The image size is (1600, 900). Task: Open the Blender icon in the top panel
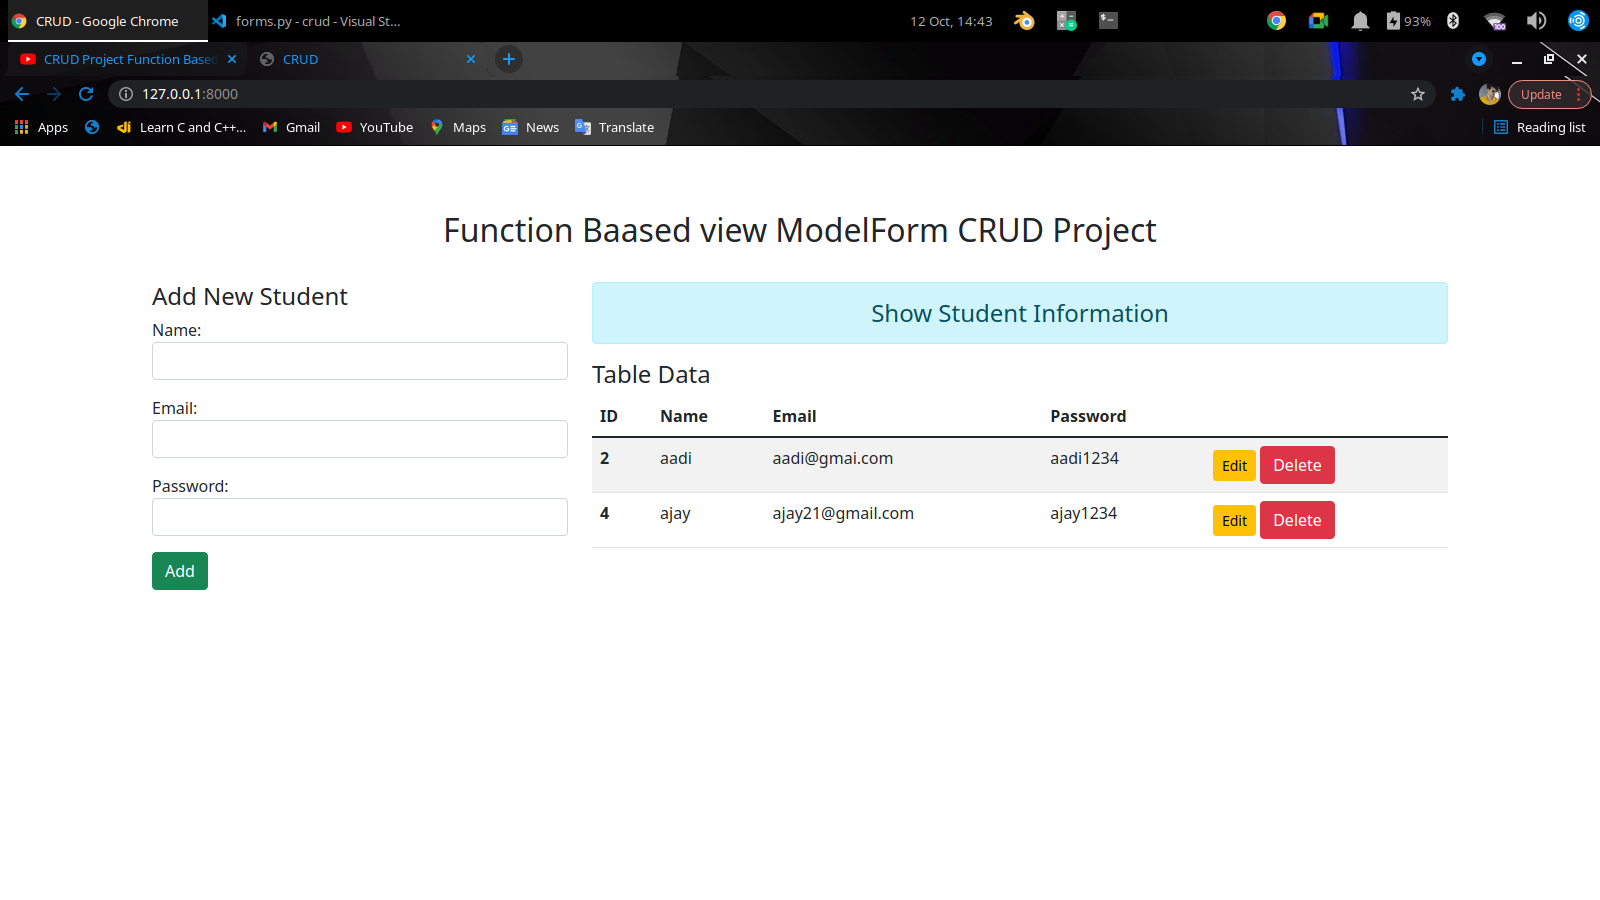[1024, 20]
